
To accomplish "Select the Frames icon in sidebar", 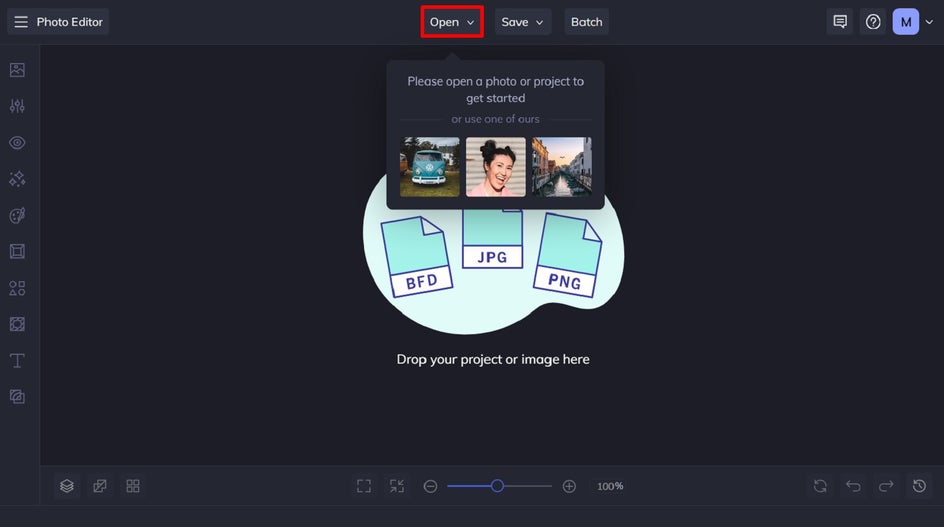I will tap(17, 252).
